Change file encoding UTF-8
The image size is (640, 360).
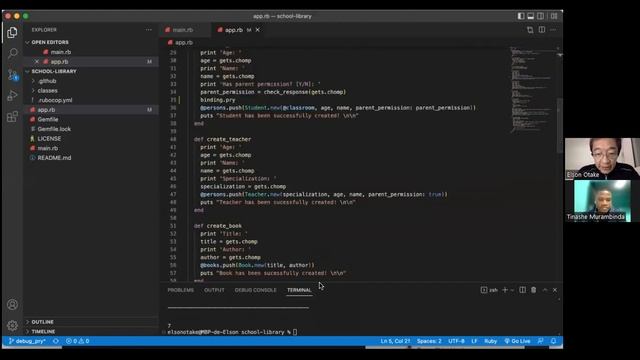coord(456,341)
